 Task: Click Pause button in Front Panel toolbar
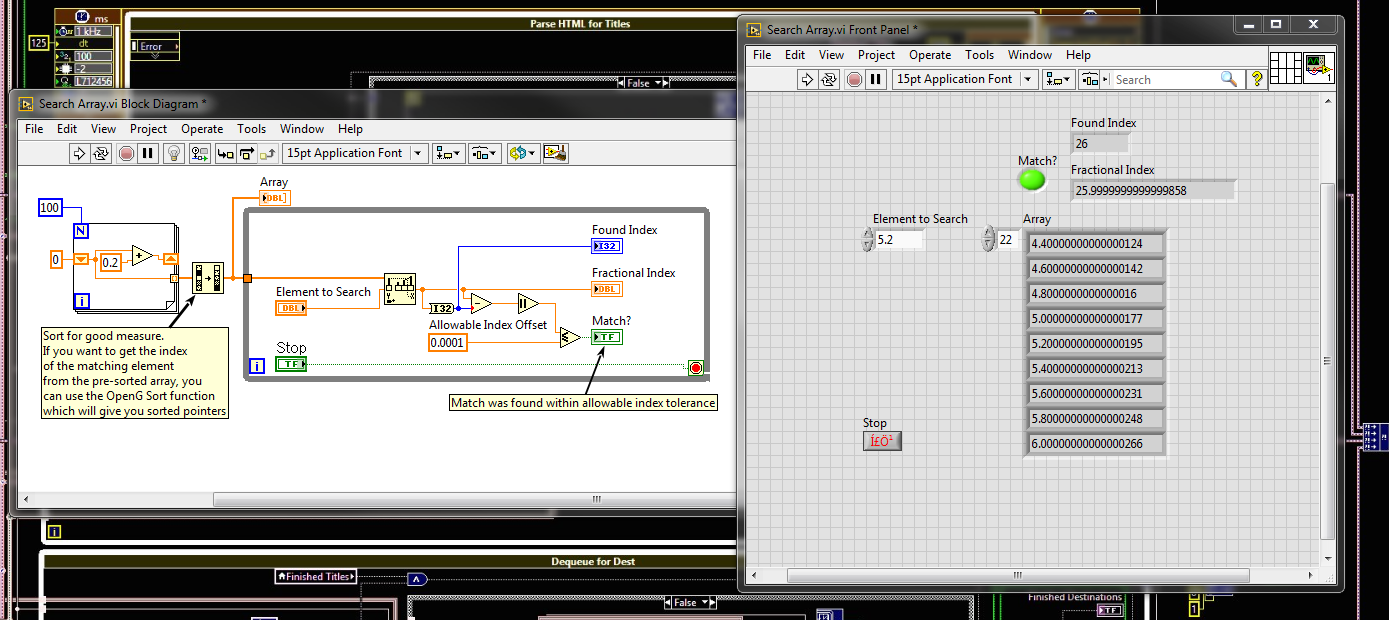[x=876, y=79]
